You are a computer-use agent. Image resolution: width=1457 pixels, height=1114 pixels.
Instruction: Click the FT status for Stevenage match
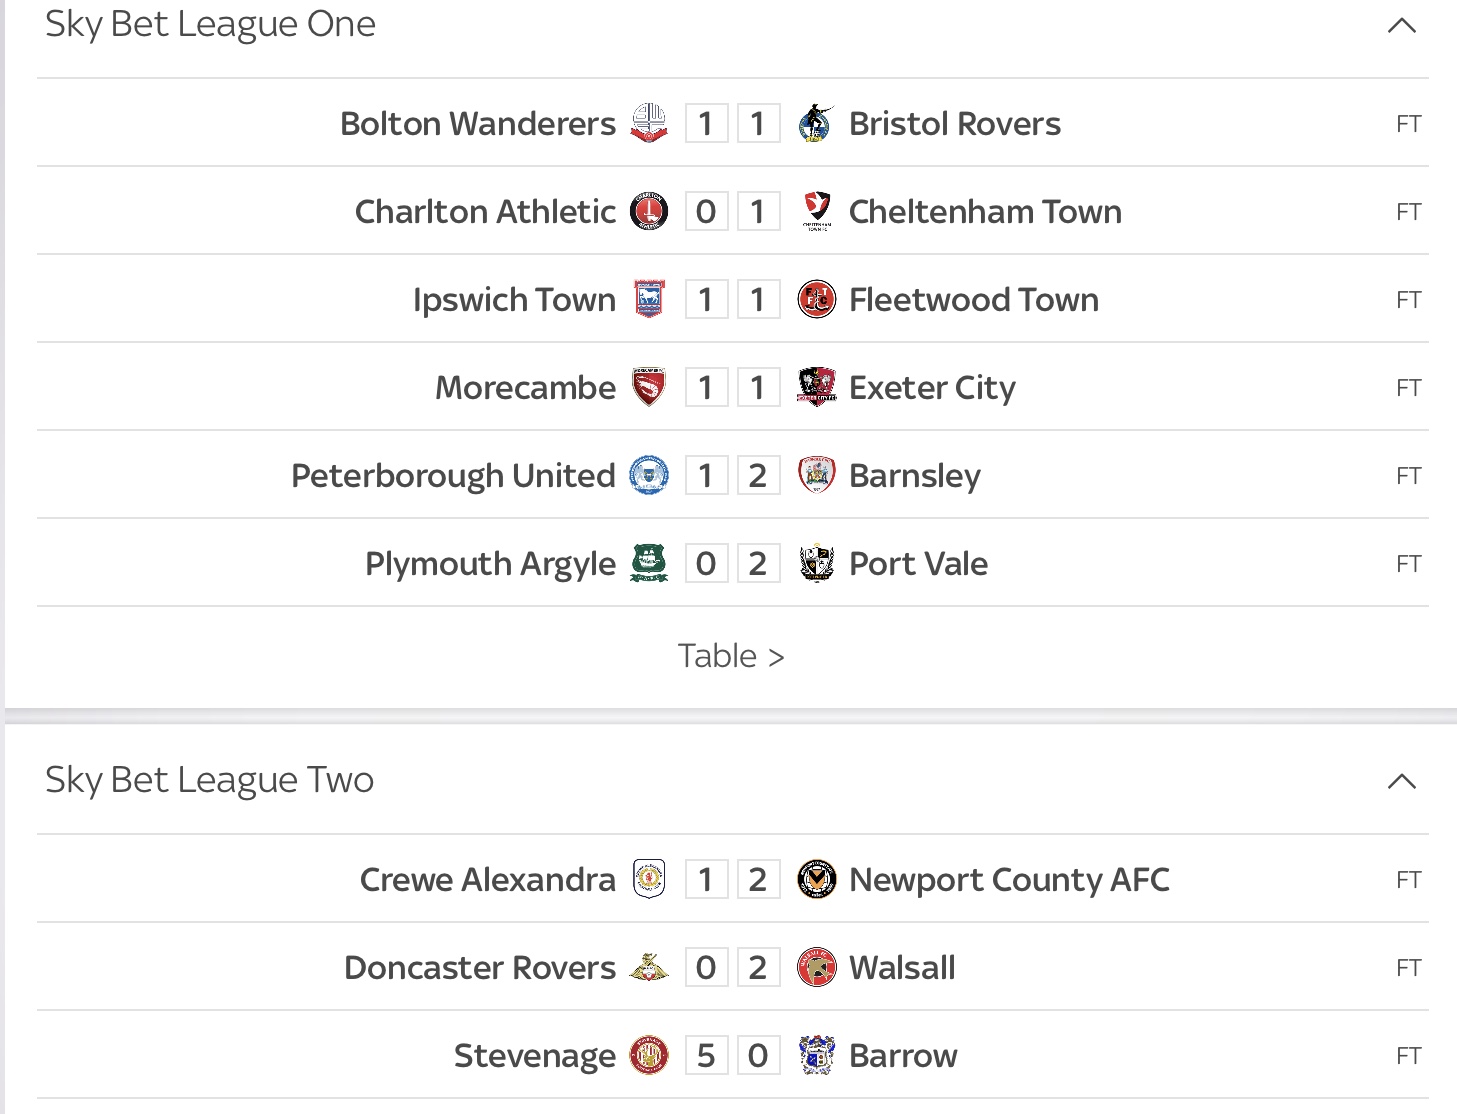click(x=1408, y=1055)
